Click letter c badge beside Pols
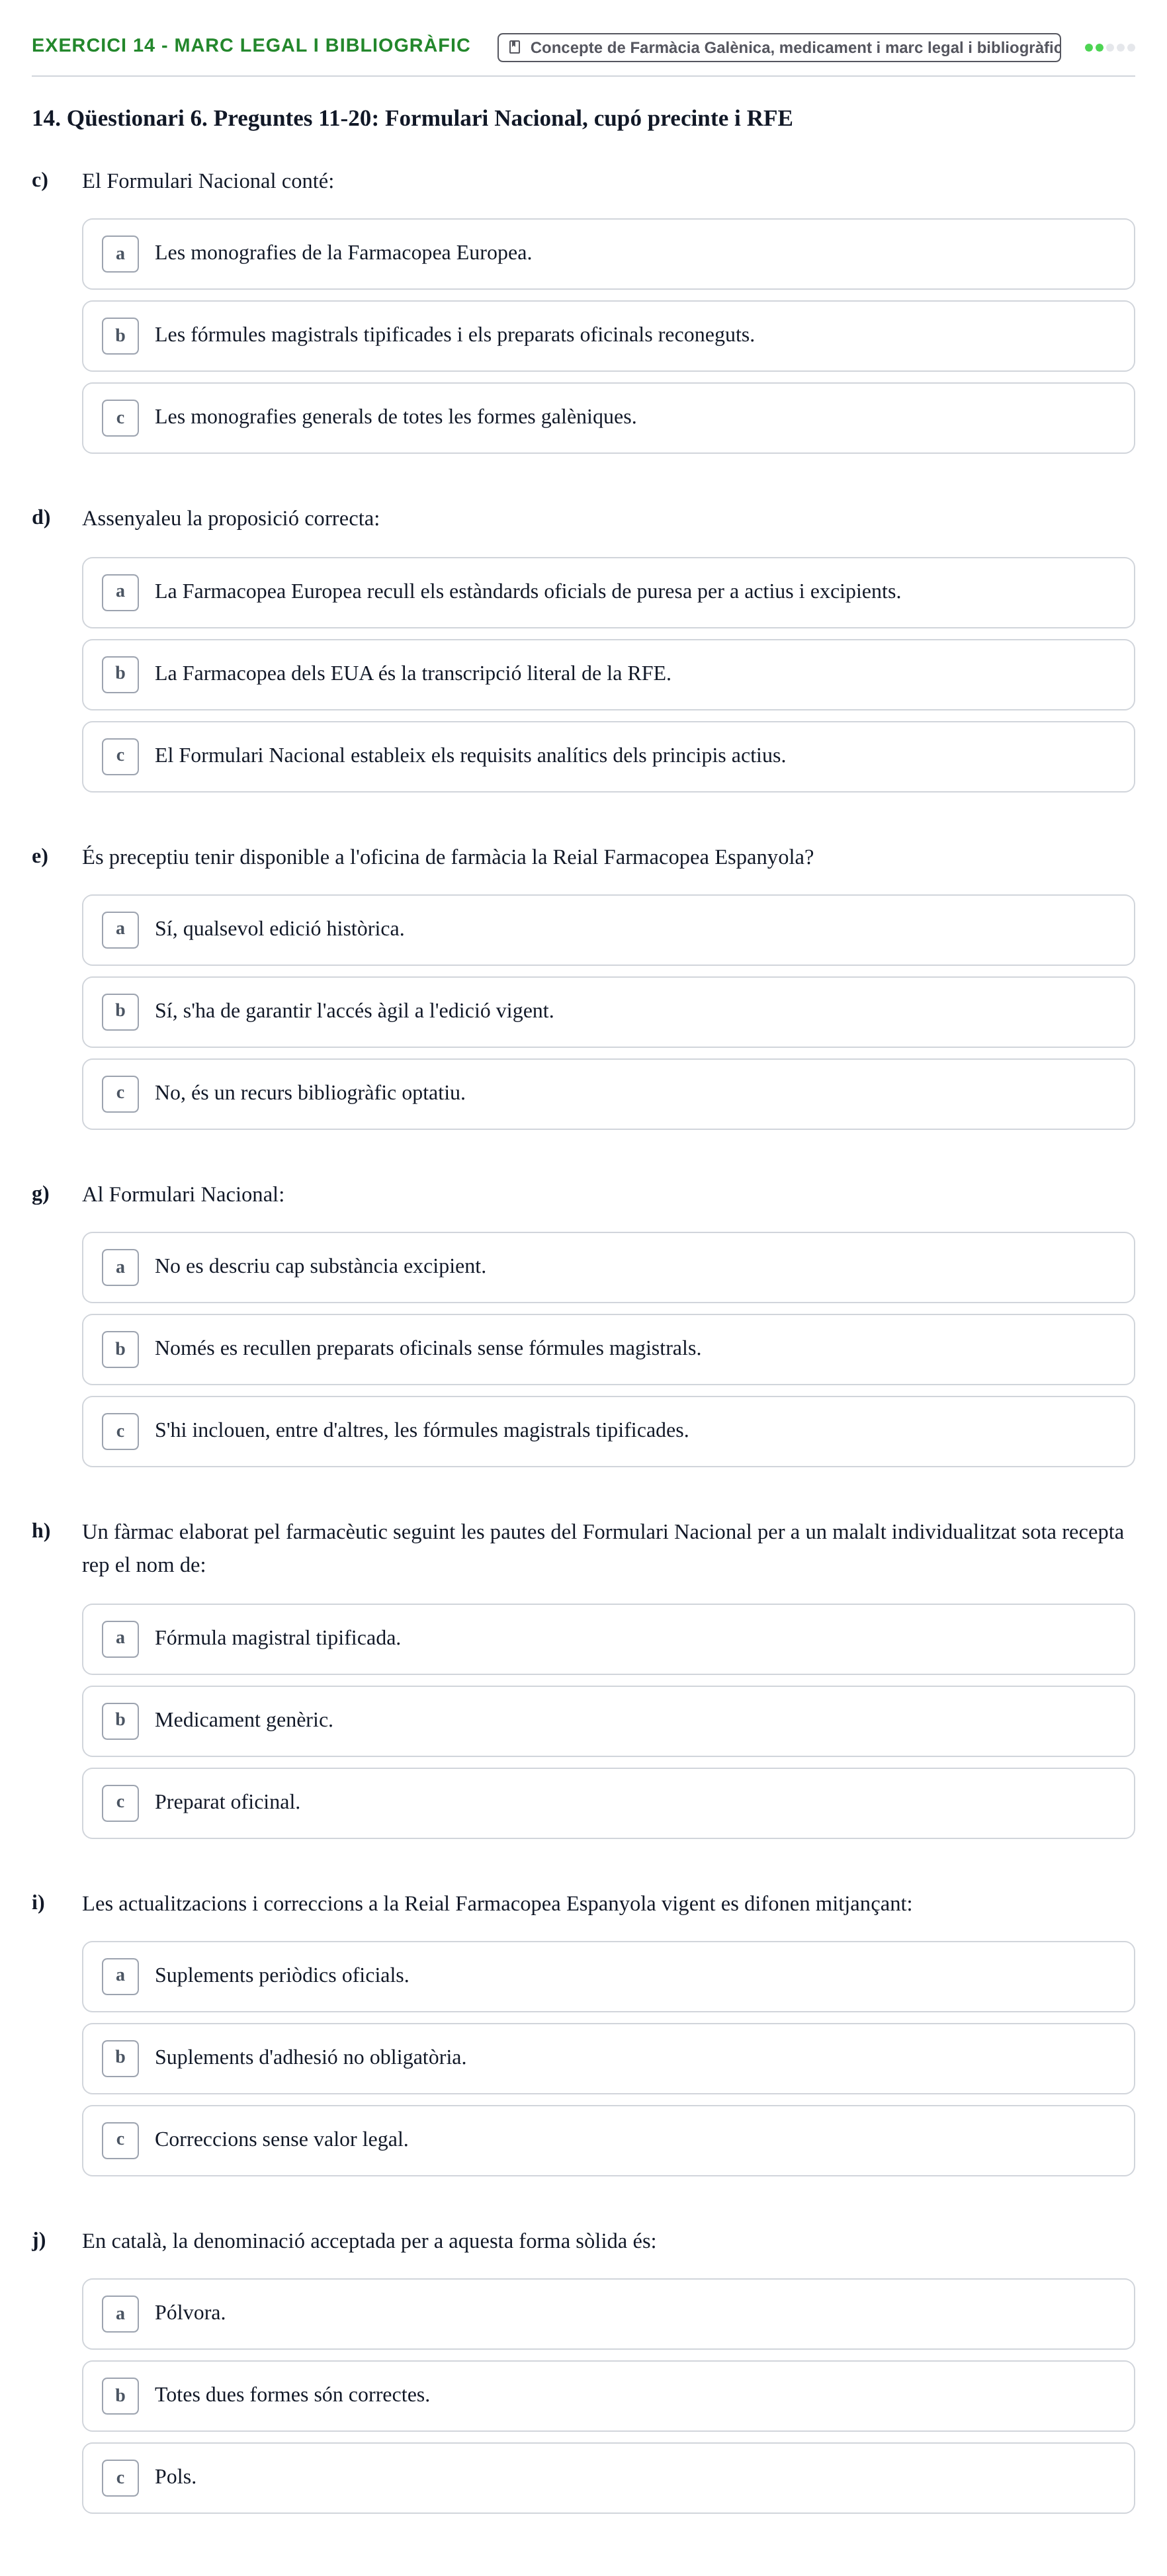The width and height of the screenshot is (1167, 2576). (x=120, y=2478)
